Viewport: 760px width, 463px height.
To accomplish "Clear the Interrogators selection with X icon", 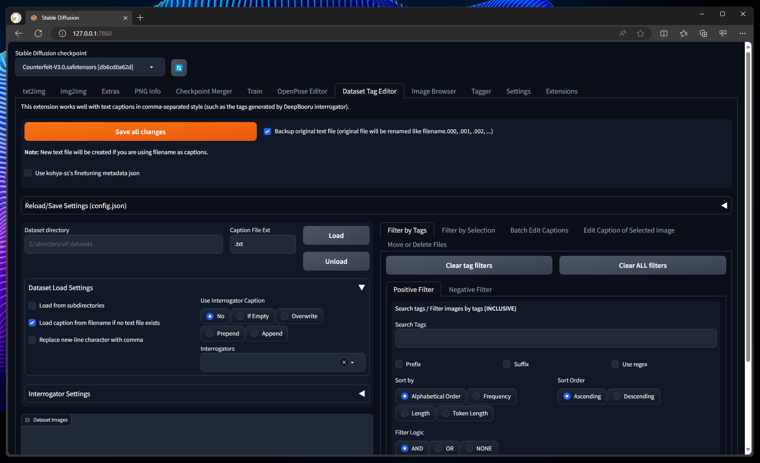I will pos(344,362).
